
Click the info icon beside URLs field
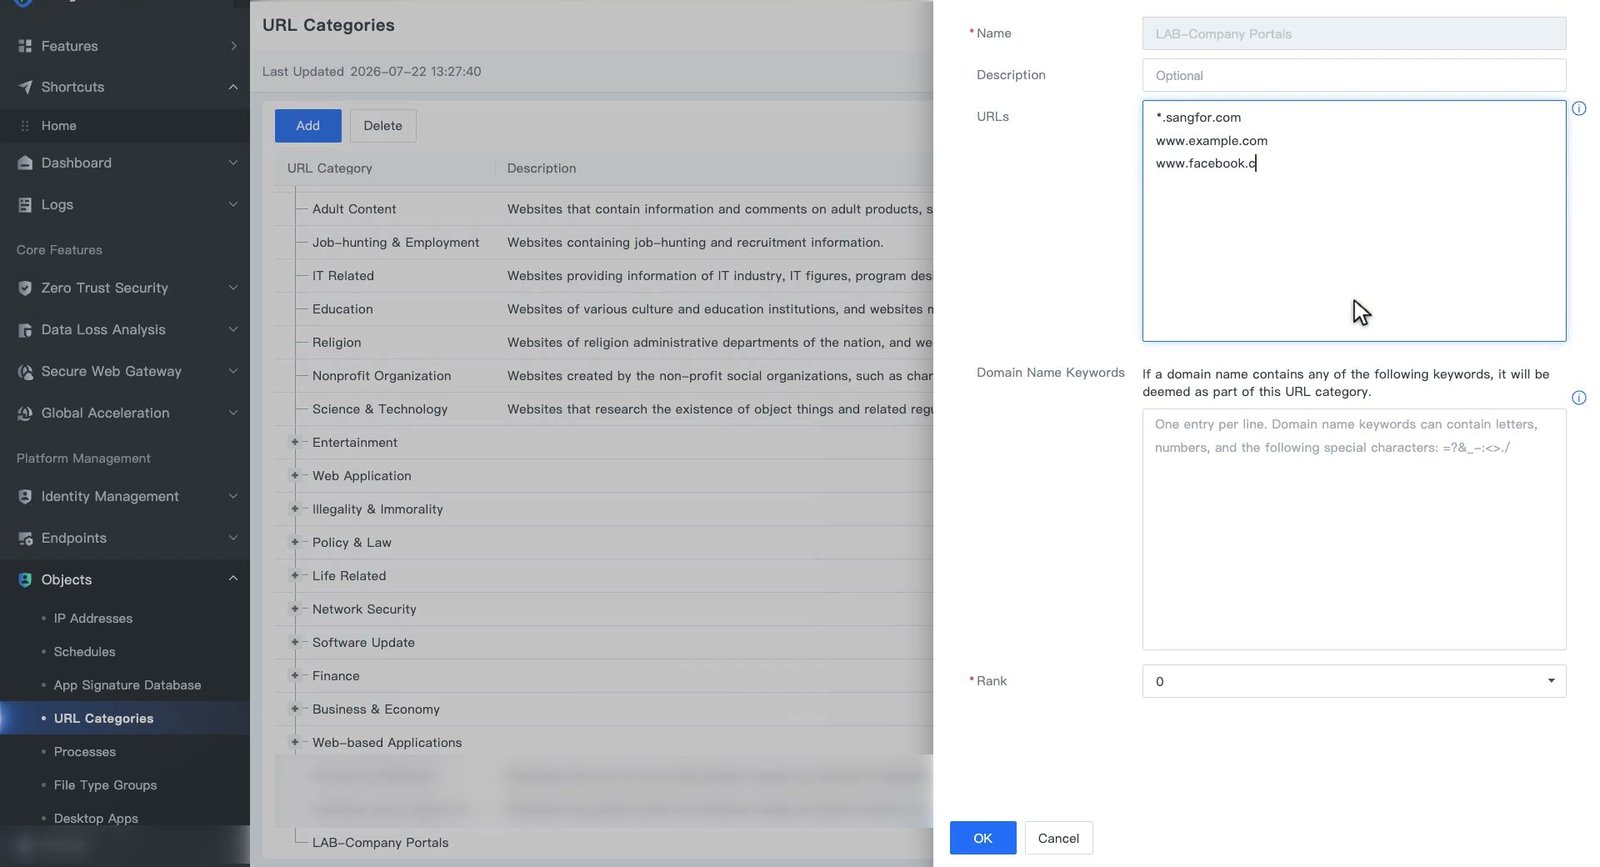pyautogui.click(x=1579, y=109)
